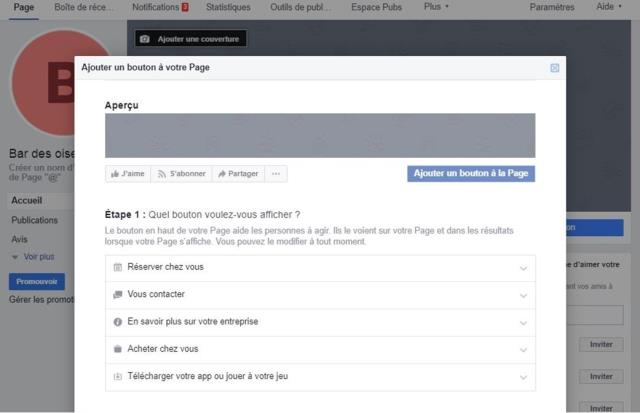Expand Voir plus in left sidebar
640x413 pixels.
click(33, 257)
